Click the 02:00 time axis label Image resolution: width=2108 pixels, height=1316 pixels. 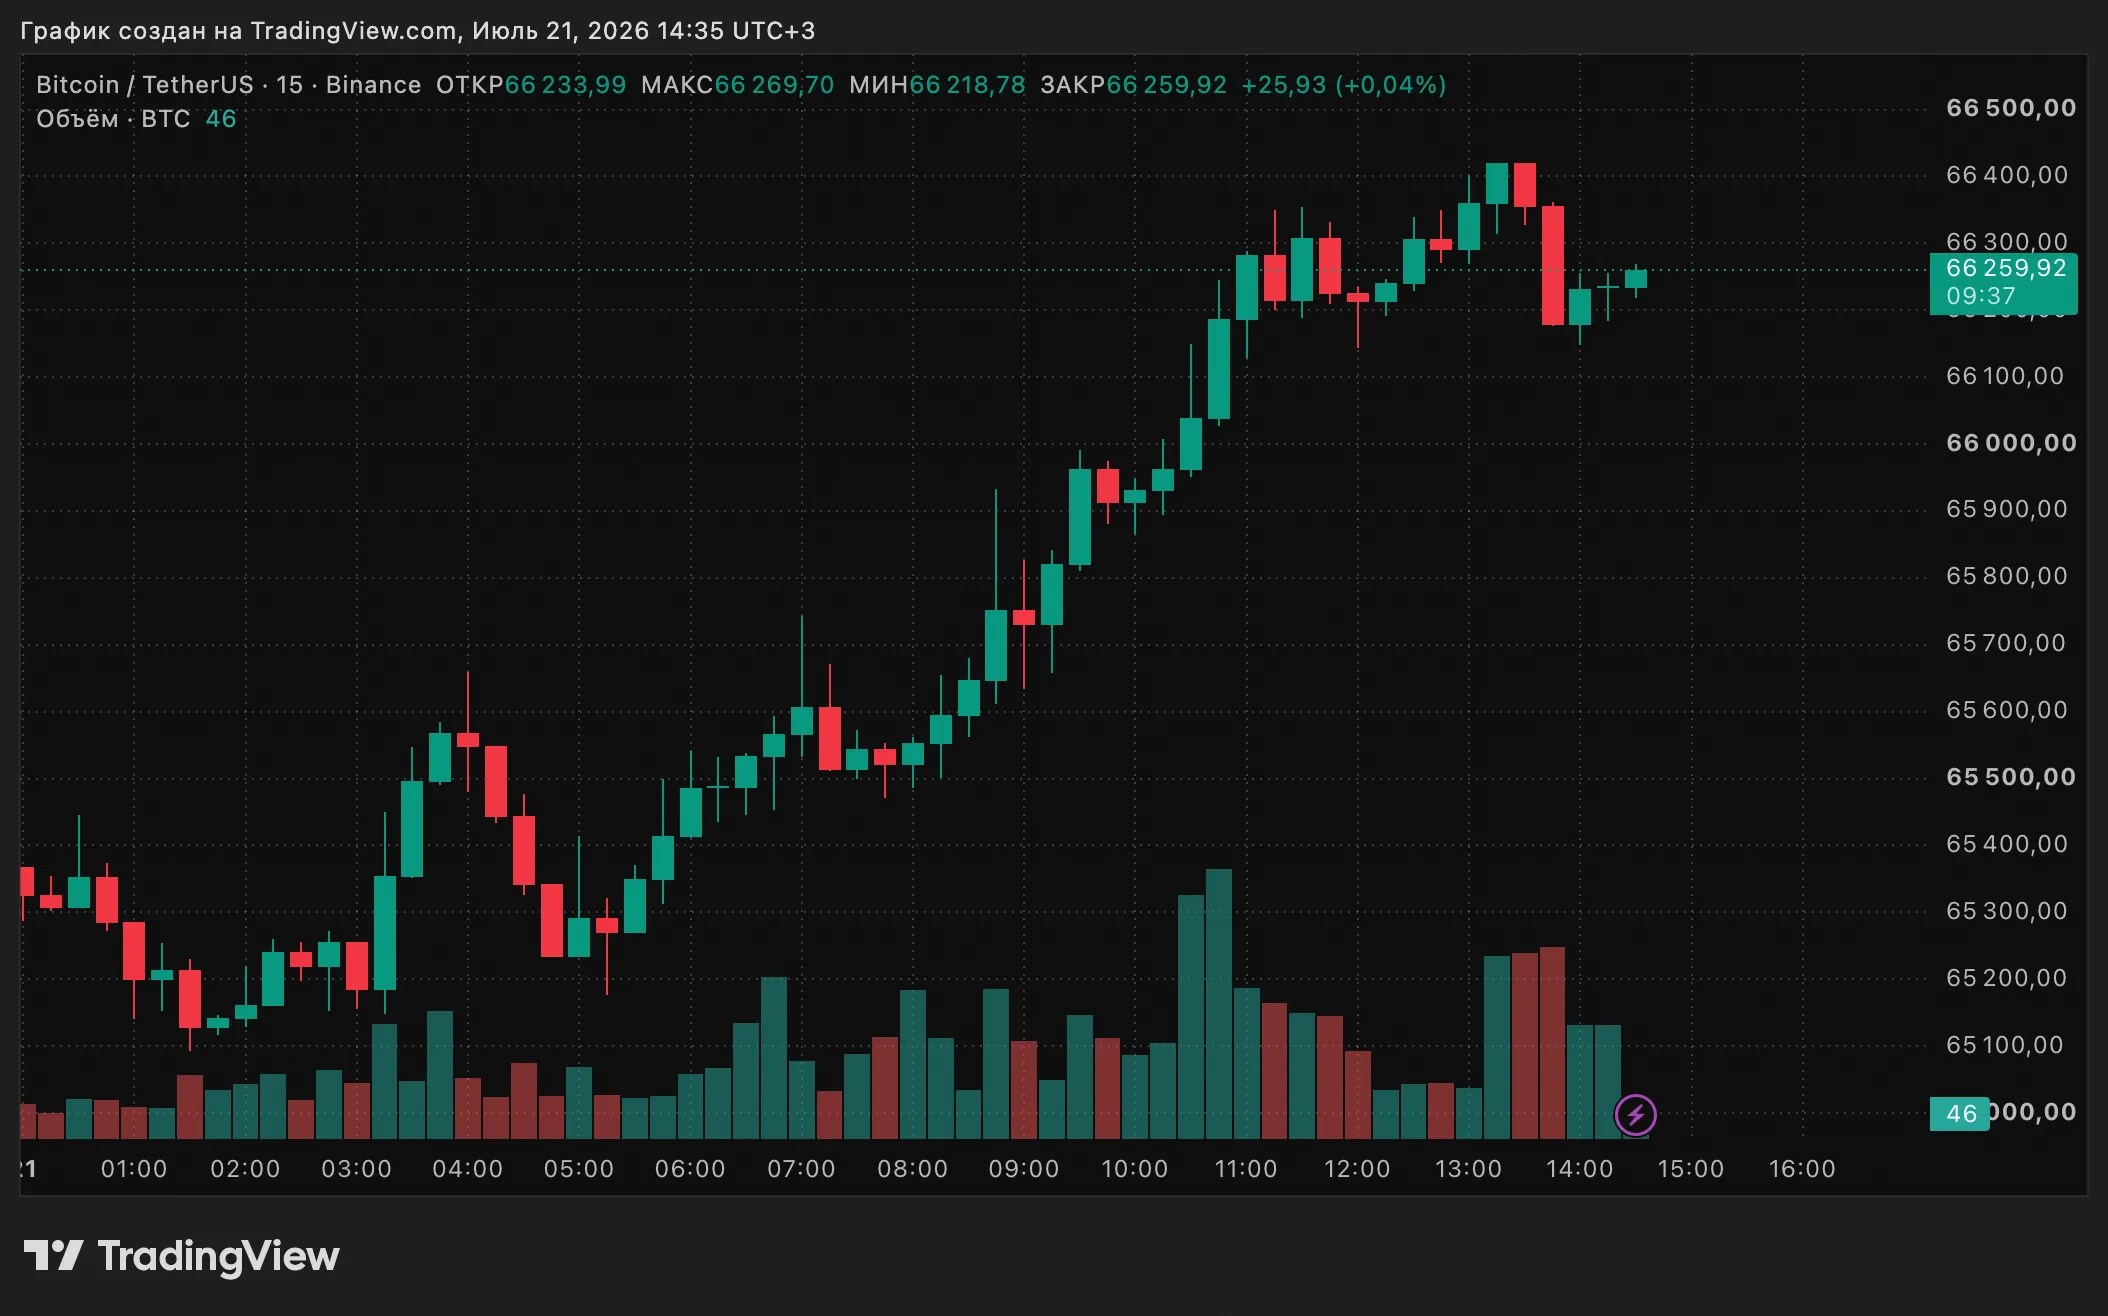pyautogui.click(x=245, y=1169)
